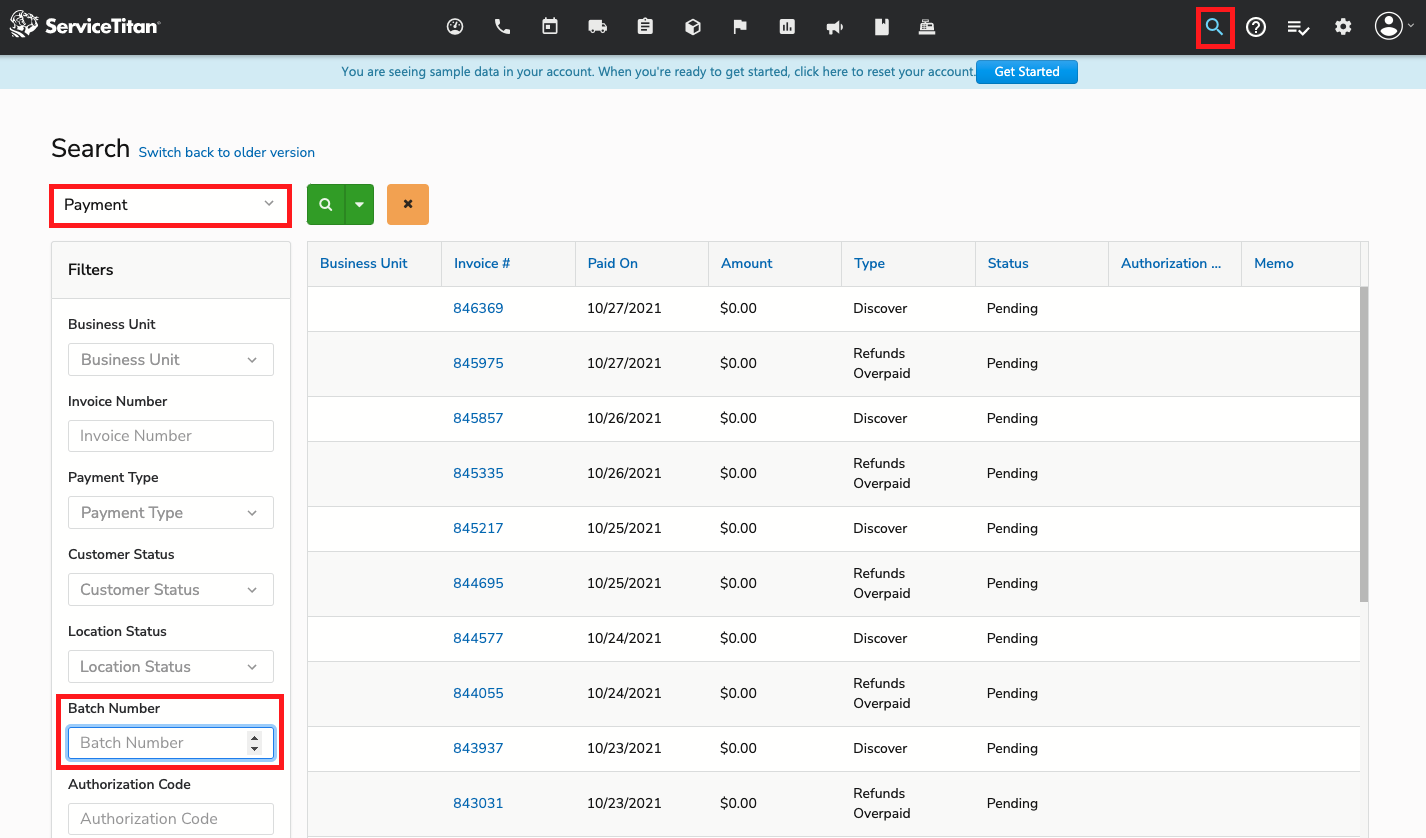Open invoice 843031

coord(478,804)
